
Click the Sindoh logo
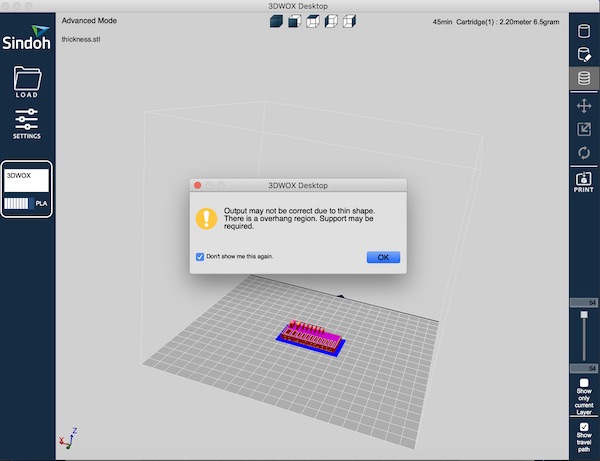pyautogui.click(x=26, y=37)
